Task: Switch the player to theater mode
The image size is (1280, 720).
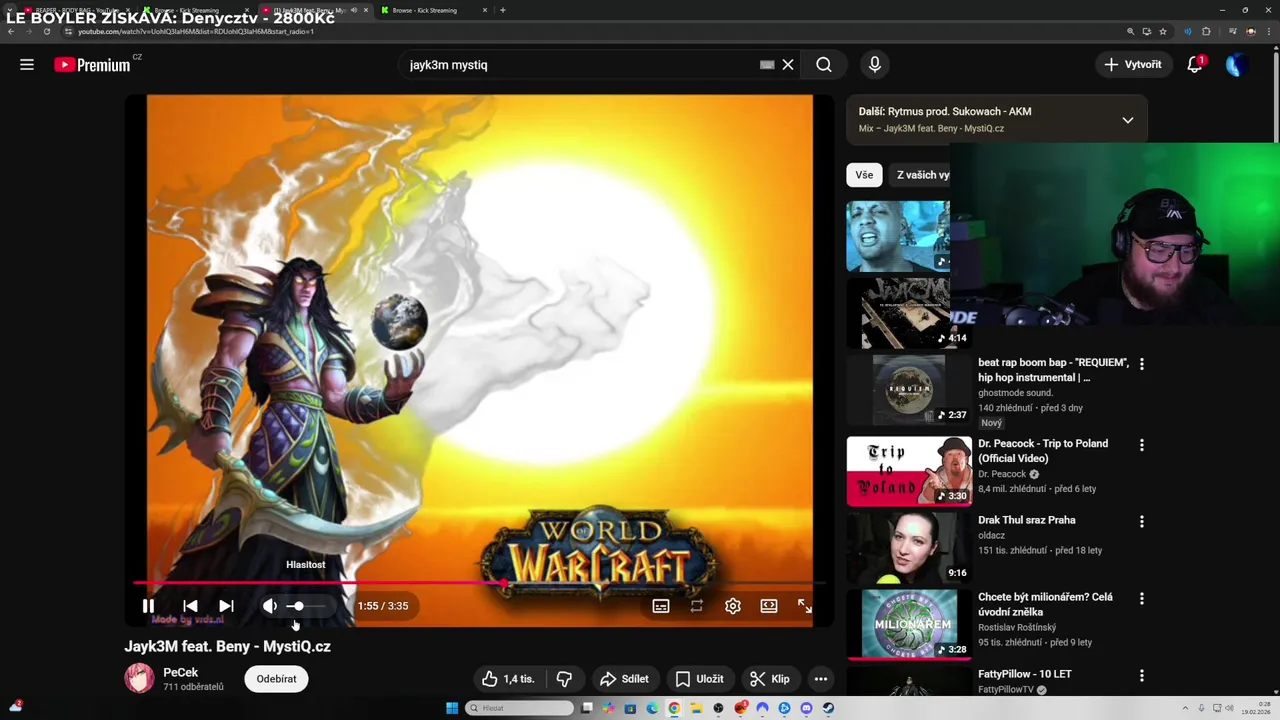Action: (769, 606)
